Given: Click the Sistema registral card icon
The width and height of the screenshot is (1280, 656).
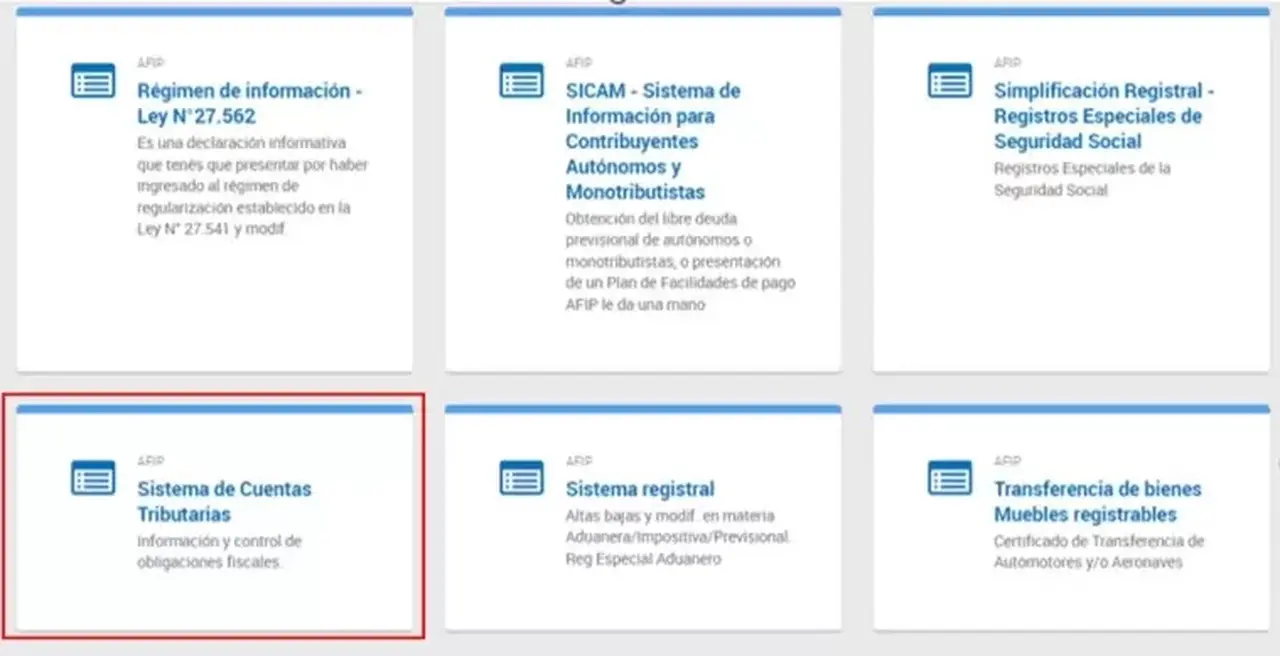Looking at the screenshot, I should click(x=521, y=478).
